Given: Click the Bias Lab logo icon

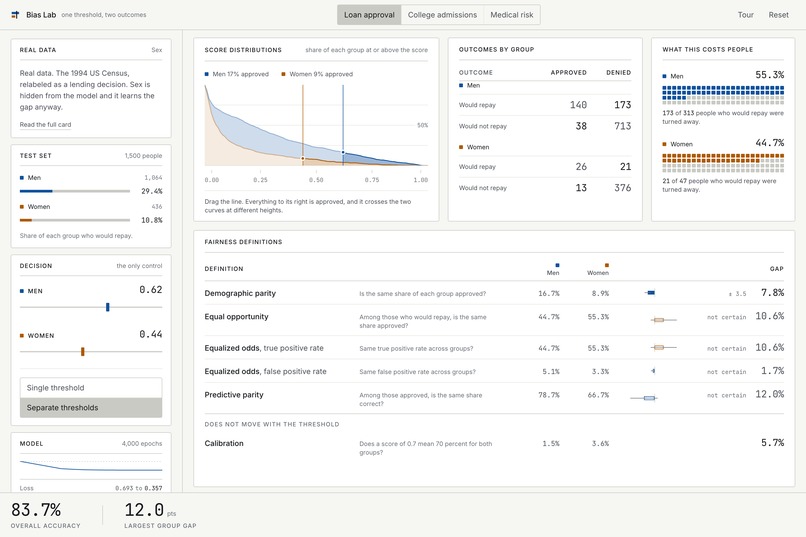Looking at the screenshot, I should click(15, 15).
